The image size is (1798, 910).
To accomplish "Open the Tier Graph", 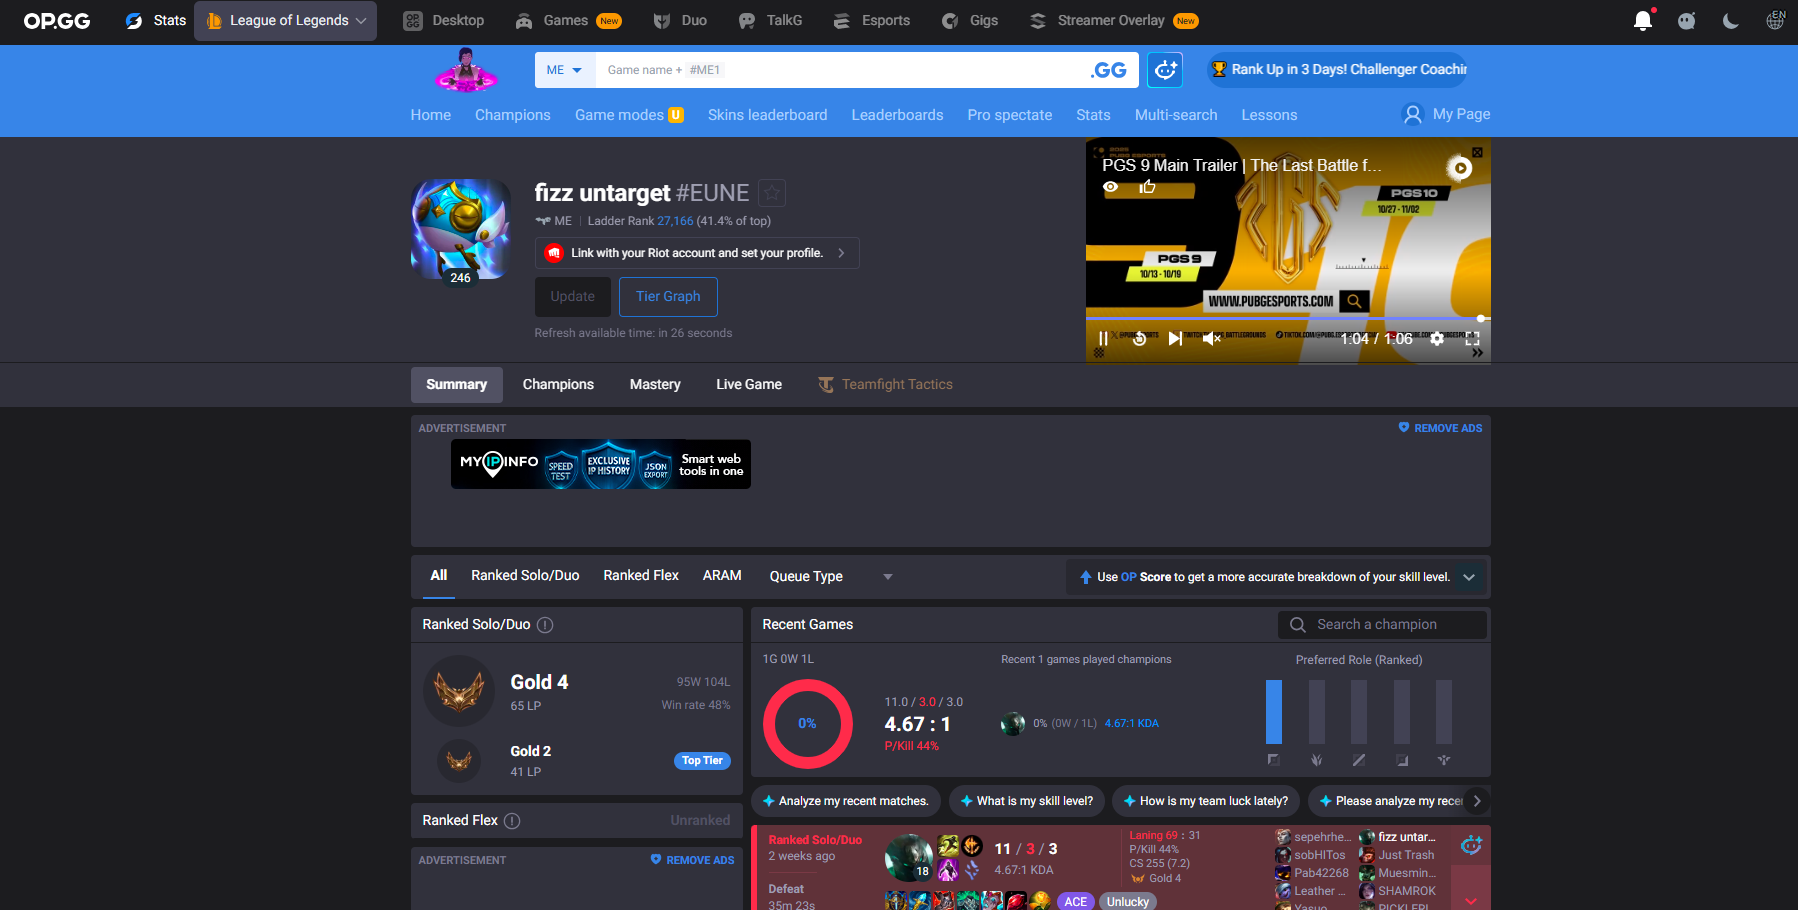I will point(668,296).
